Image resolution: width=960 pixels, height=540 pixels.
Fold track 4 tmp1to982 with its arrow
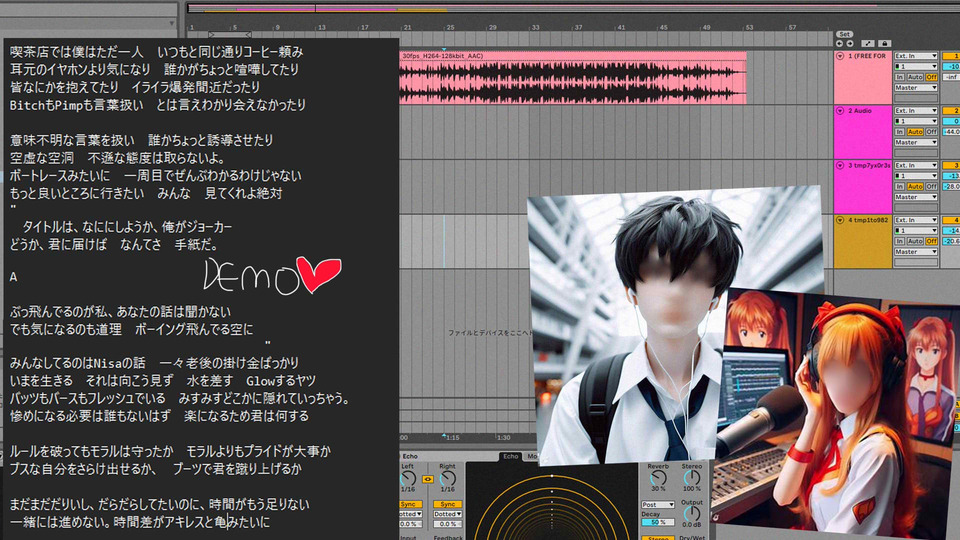pos(840,220)
